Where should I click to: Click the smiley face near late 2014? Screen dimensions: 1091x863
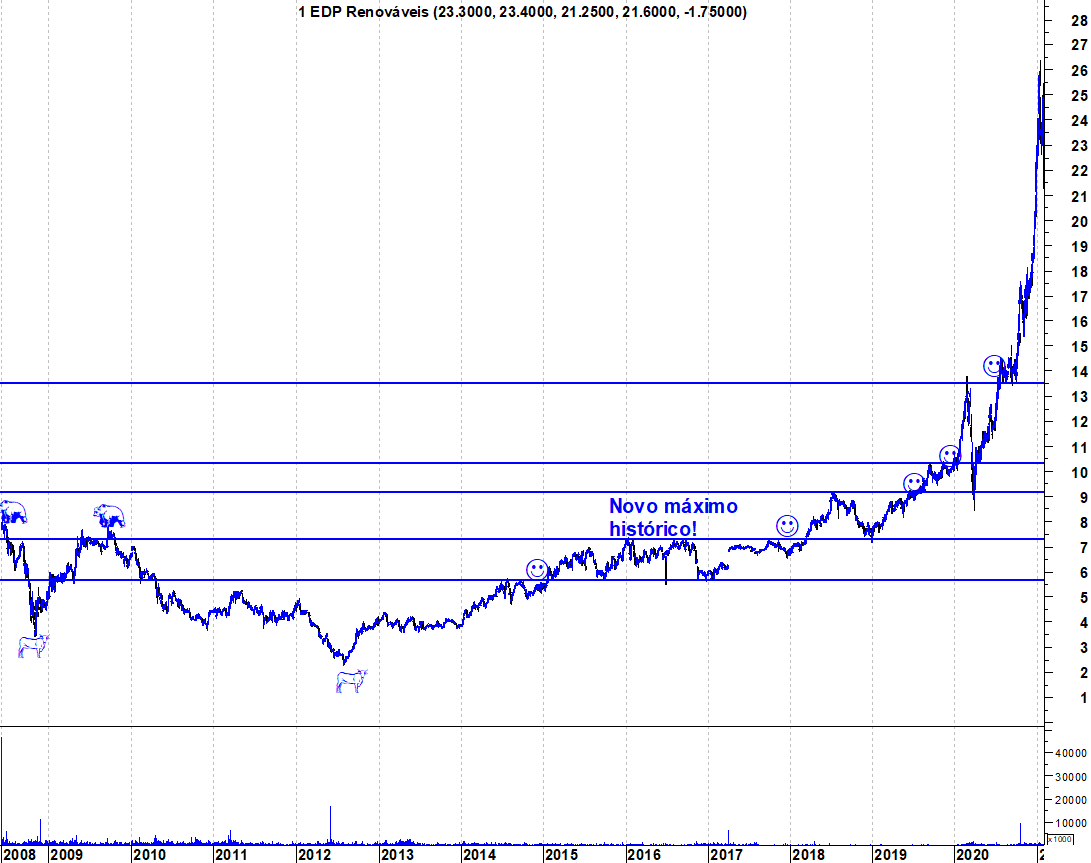537,570
